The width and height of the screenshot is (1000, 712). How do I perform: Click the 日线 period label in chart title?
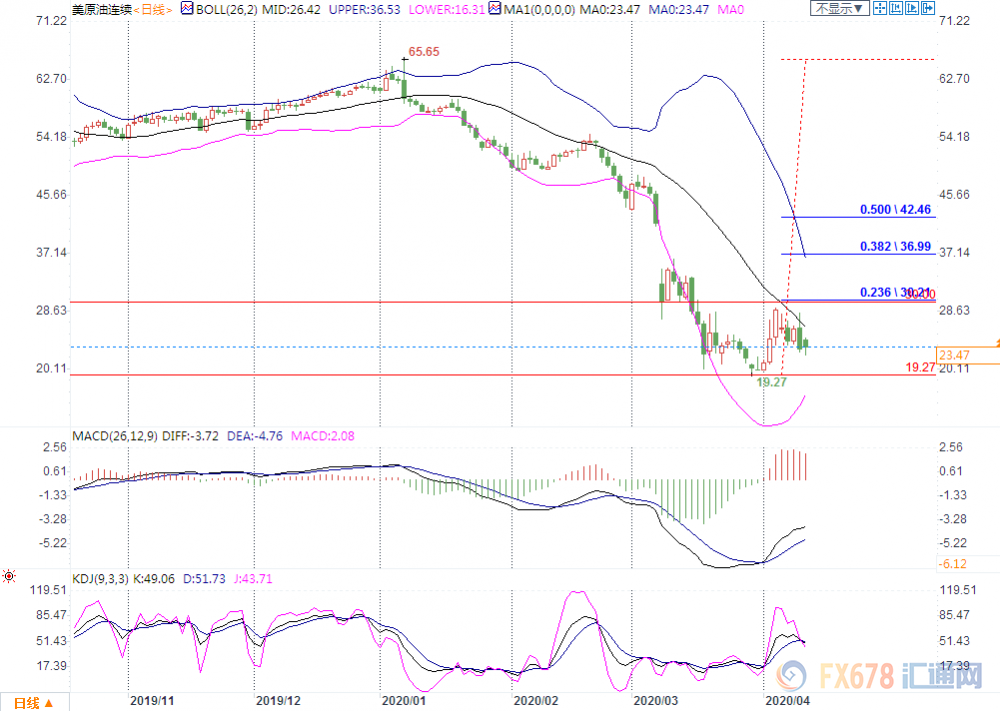[152, 9]
